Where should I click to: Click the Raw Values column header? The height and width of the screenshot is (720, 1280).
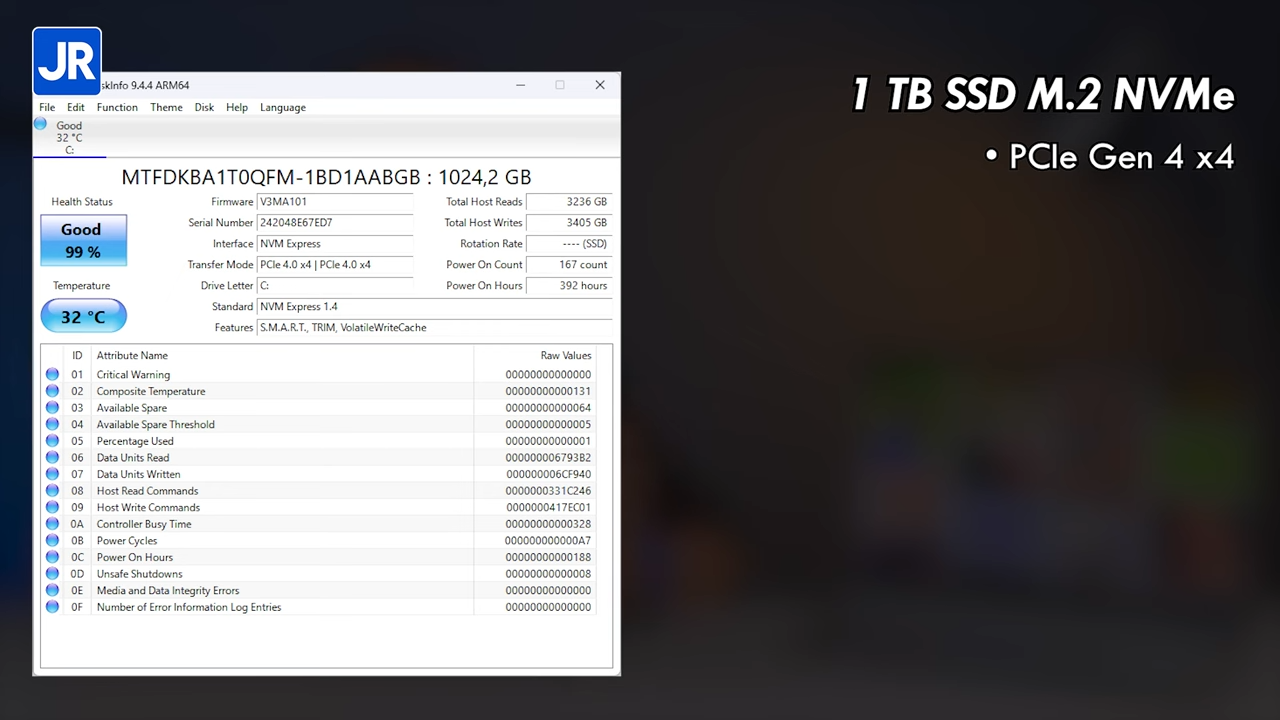(565, 355)
